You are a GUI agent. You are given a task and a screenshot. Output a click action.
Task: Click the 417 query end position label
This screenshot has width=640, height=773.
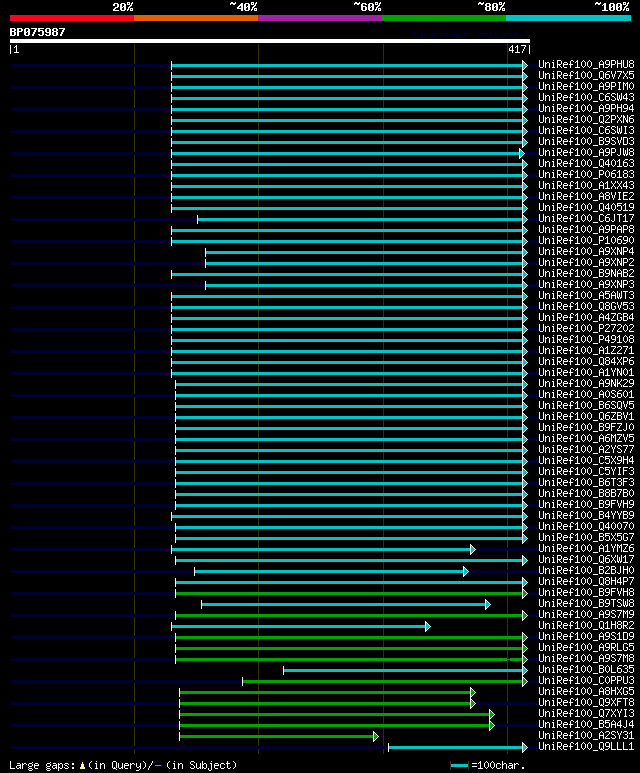517,49
